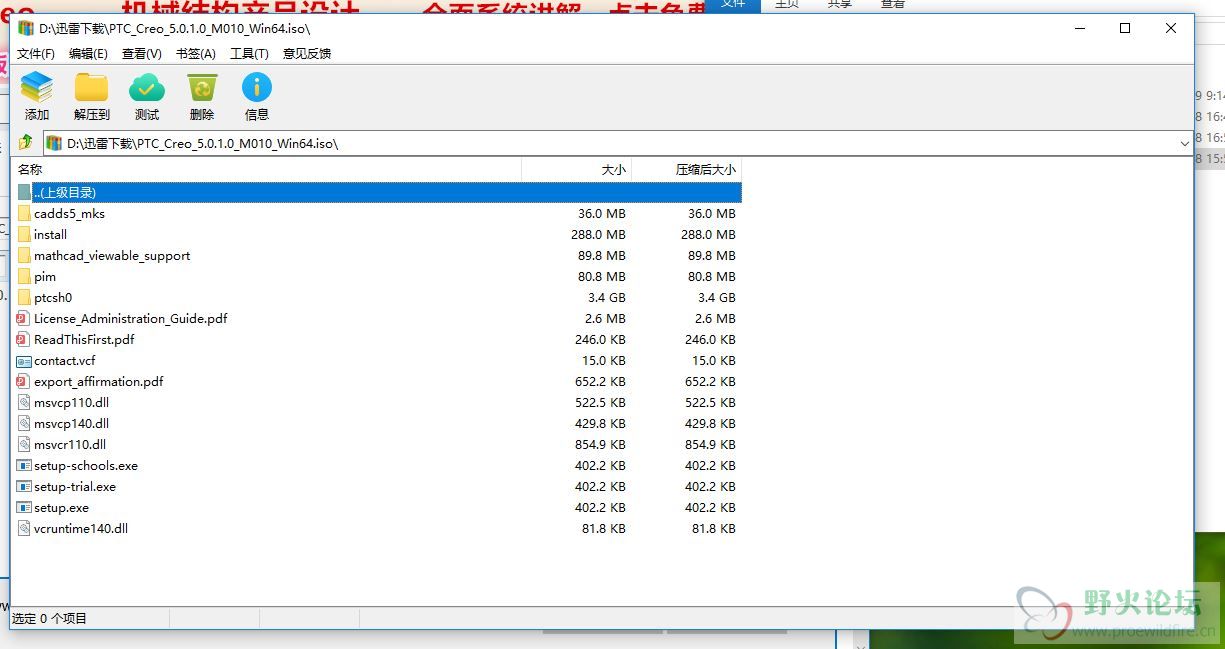
Task: Click the msvcp110.dll file icon
Action: 24,402
